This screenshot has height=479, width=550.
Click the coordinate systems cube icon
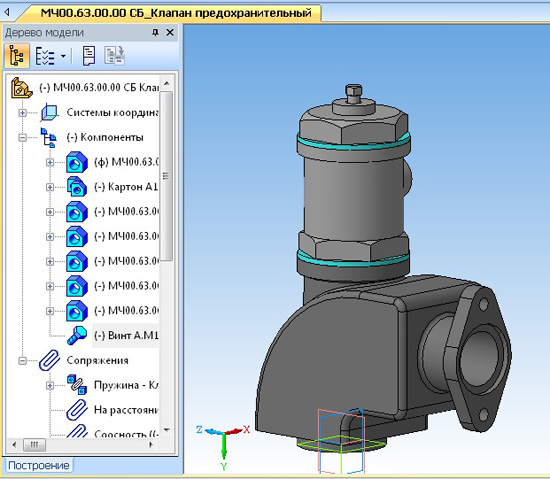(x=49, y=113)
